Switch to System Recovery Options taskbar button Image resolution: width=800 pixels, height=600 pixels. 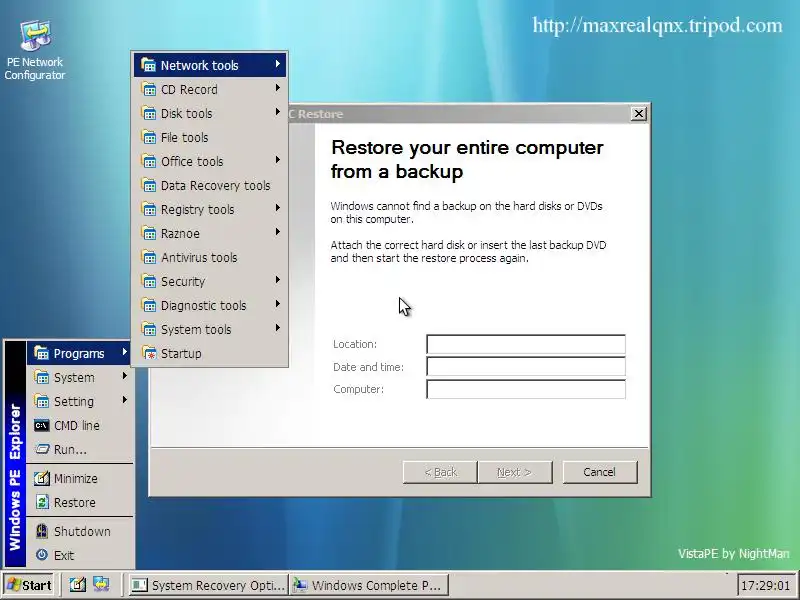pyautogui.click(x=208, y=585)
